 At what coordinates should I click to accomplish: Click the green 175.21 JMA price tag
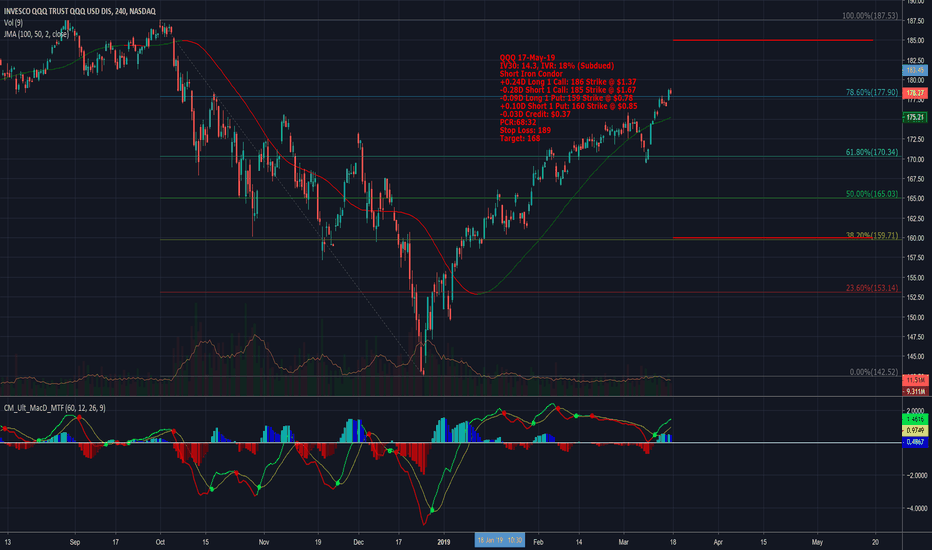915,118
